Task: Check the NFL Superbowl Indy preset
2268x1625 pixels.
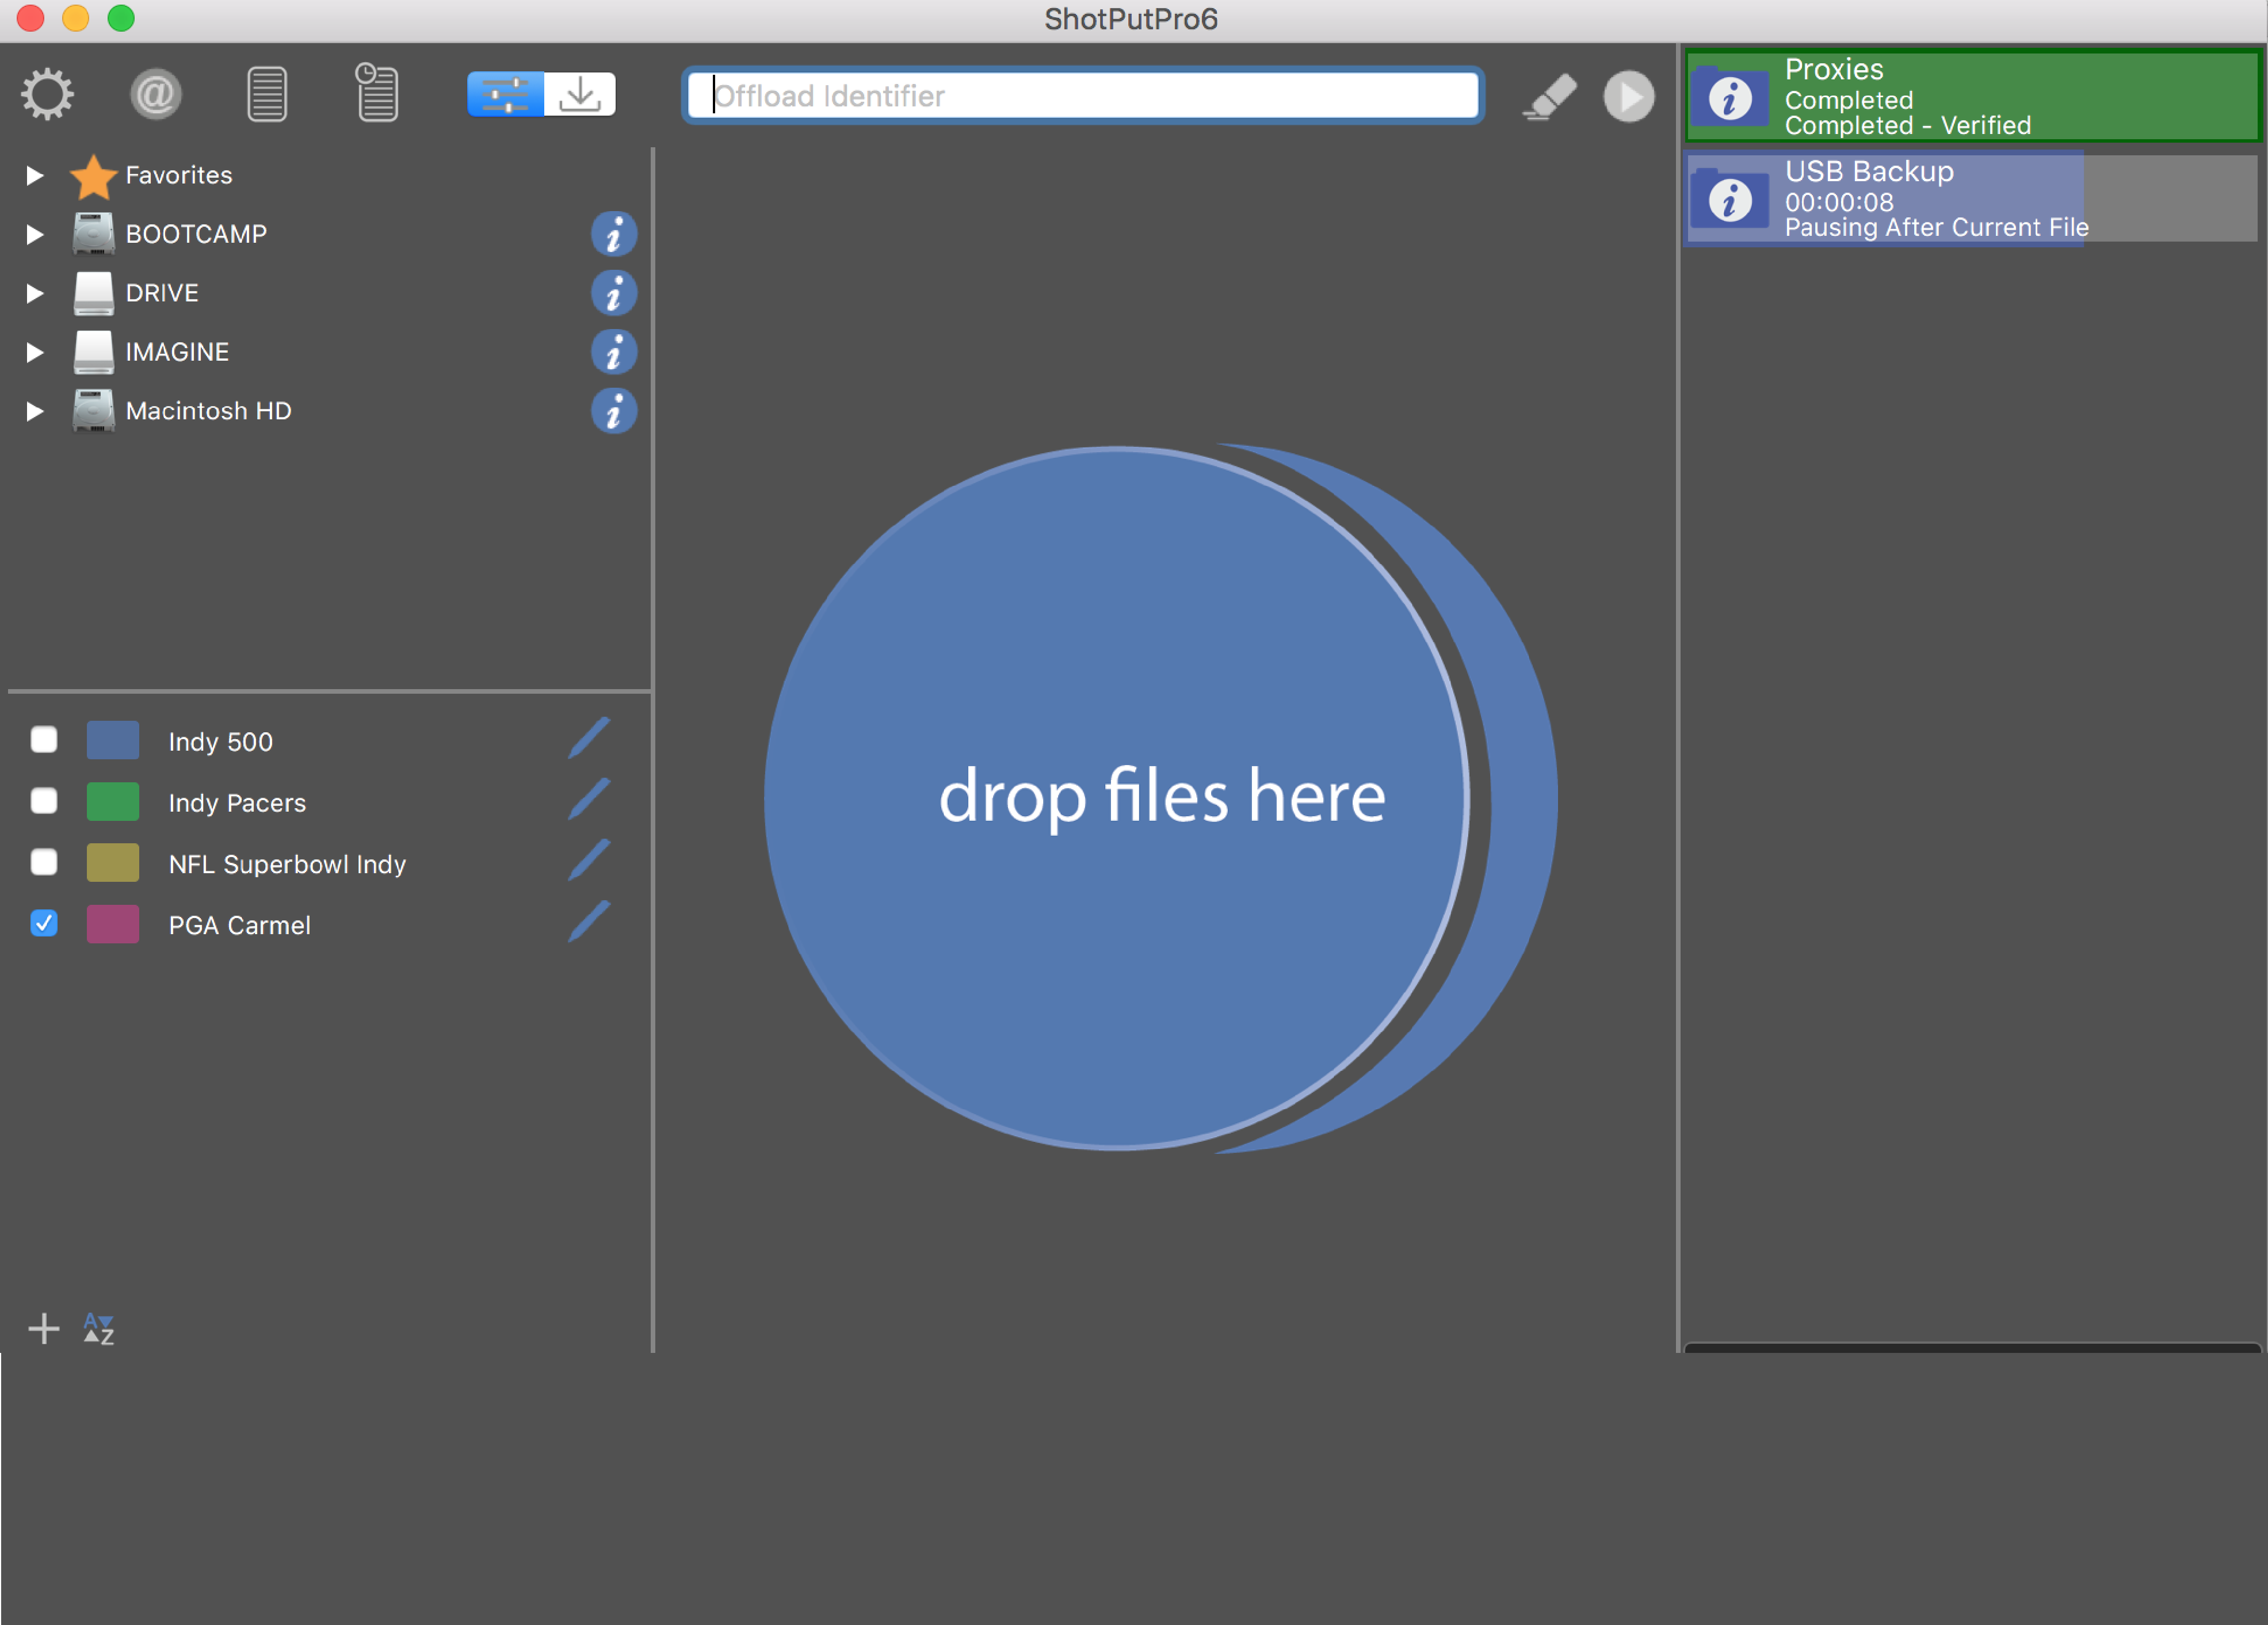Action: click(44, 862)
